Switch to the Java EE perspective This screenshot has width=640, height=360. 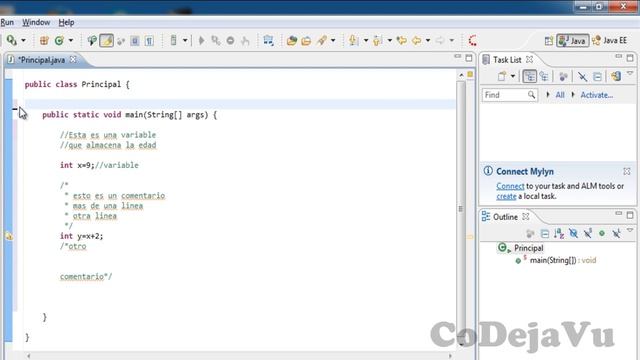[609, 40]
